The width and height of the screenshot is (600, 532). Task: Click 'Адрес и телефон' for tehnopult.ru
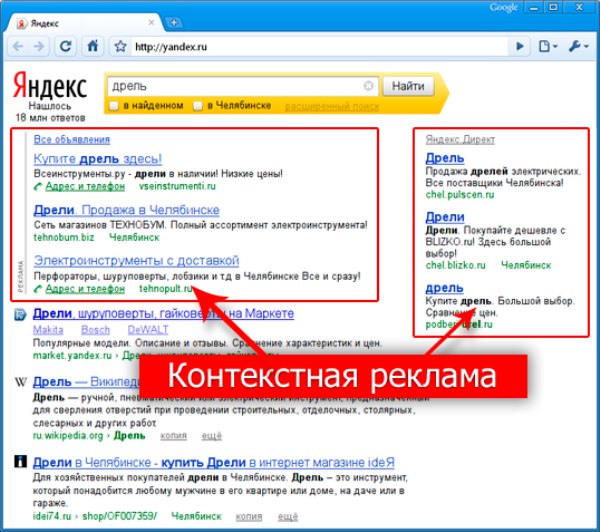pos(85,289)
